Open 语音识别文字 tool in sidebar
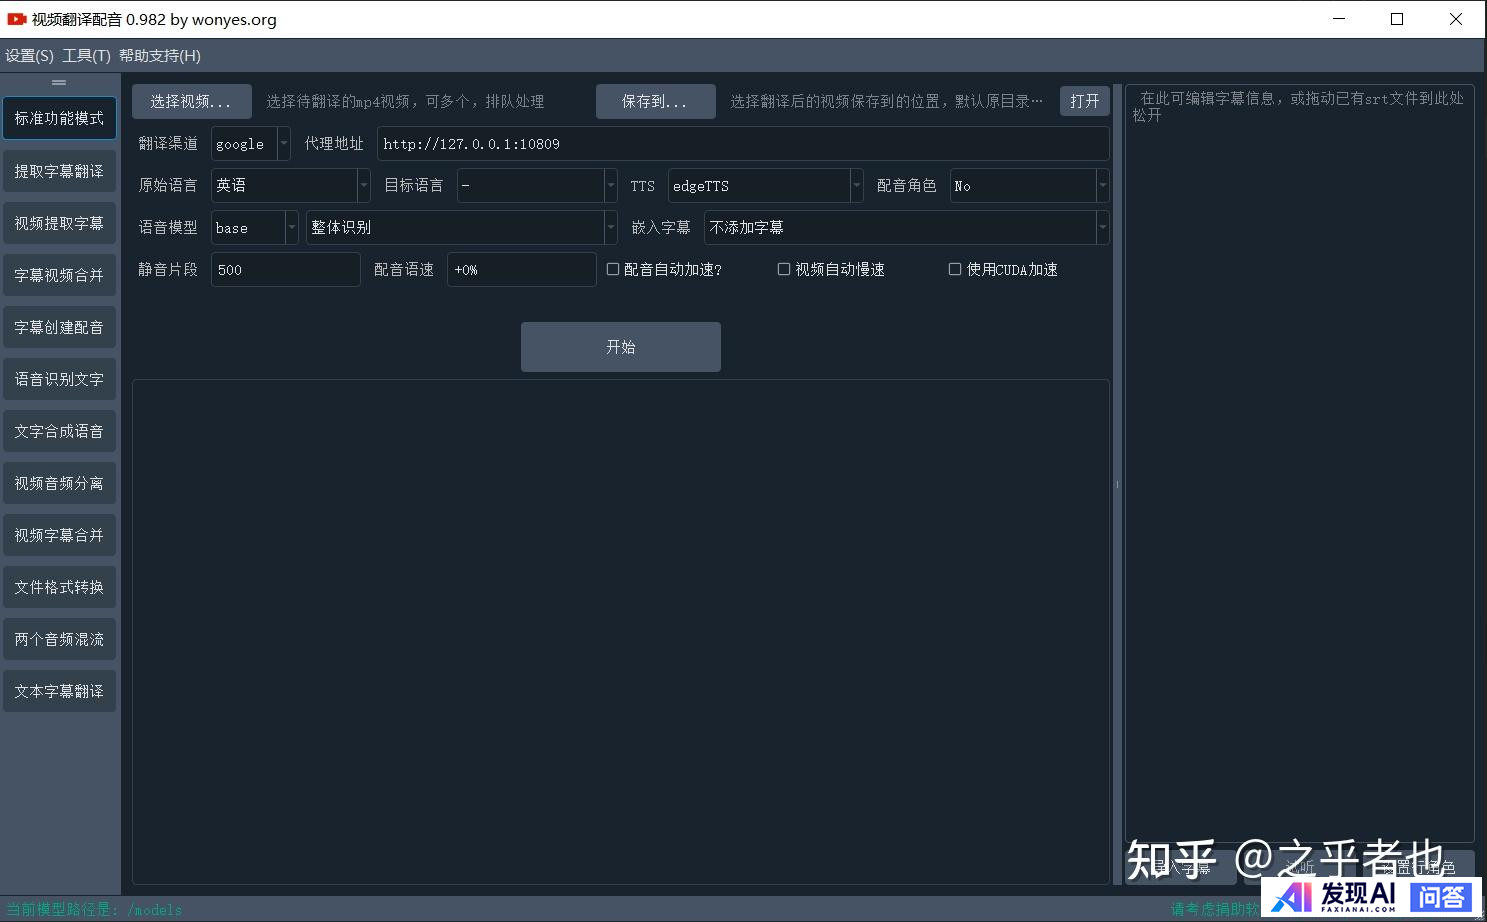This screenshot has width=1487, height=922. click(59, 379)
